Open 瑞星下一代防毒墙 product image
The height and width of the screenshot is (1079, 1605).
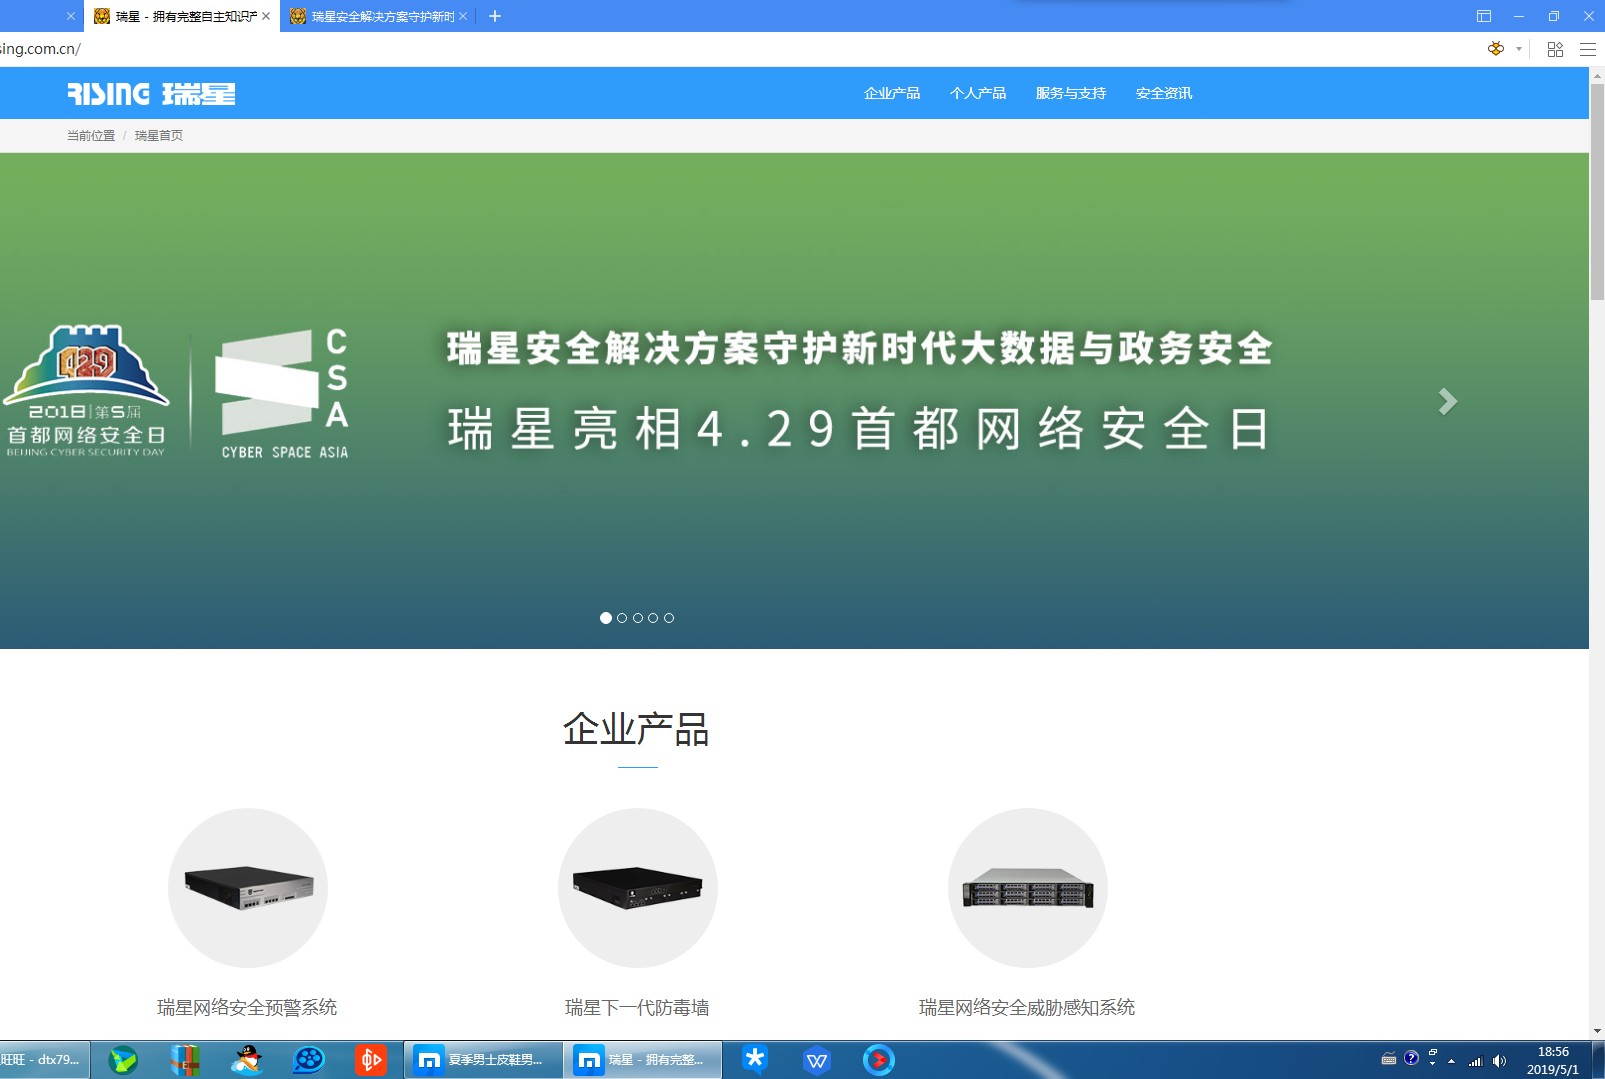coord(638,888)
